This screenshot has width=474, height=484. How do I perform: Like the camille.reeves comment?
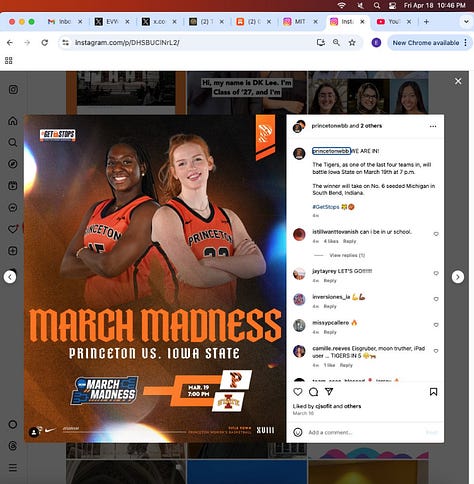click(x=436, y=351)
